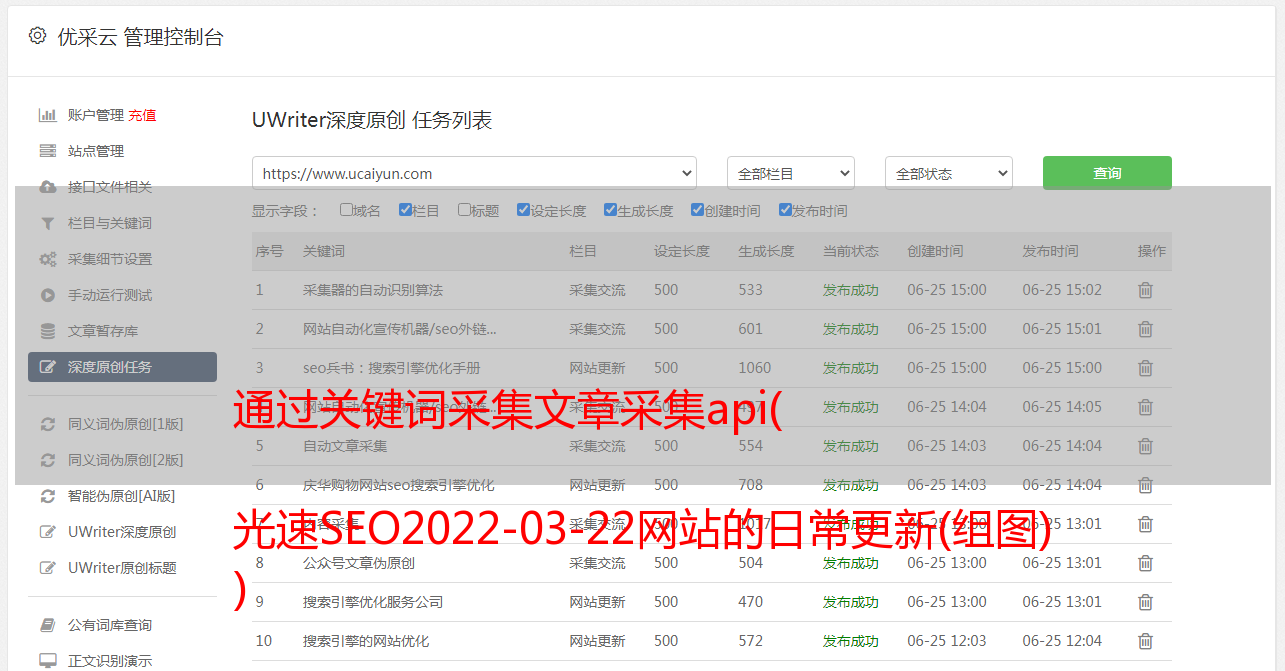The image size is (1285, 671).
Task: Click keyword 采集器的自动识别算法
Action: (373, 290)
